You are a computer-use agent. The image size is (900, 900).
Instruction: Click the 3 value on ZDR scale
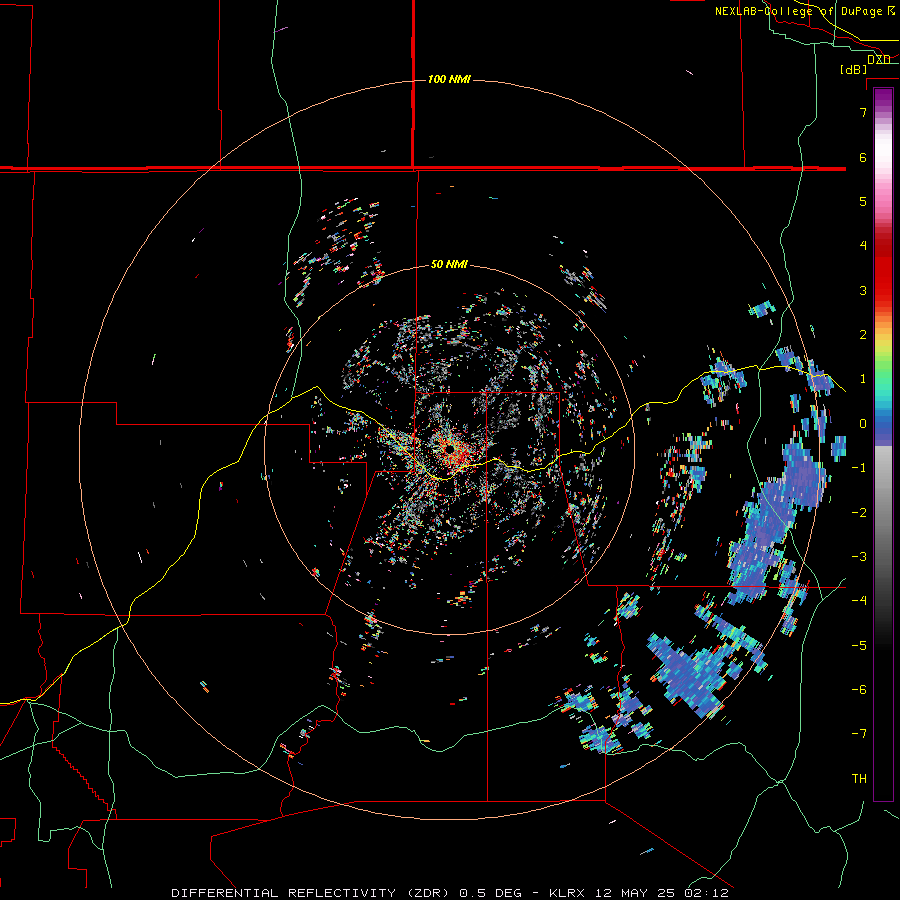pos(863,290)
